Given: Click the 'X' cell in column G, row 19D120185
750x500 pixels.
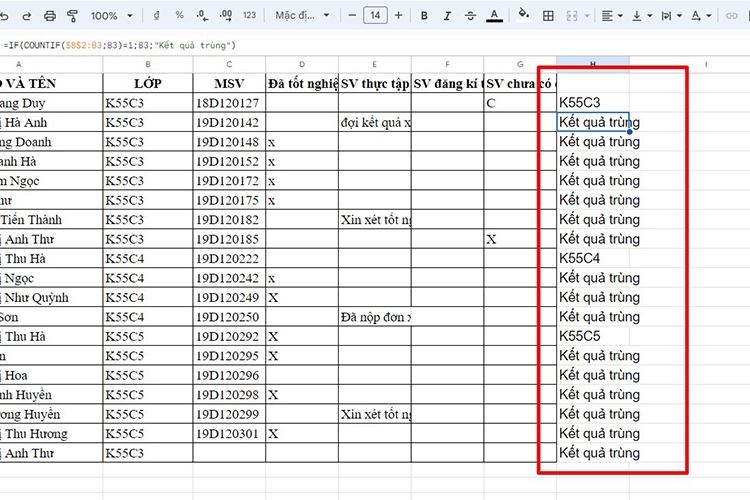Looking at the screenshot, I should (x=520, y=239).
